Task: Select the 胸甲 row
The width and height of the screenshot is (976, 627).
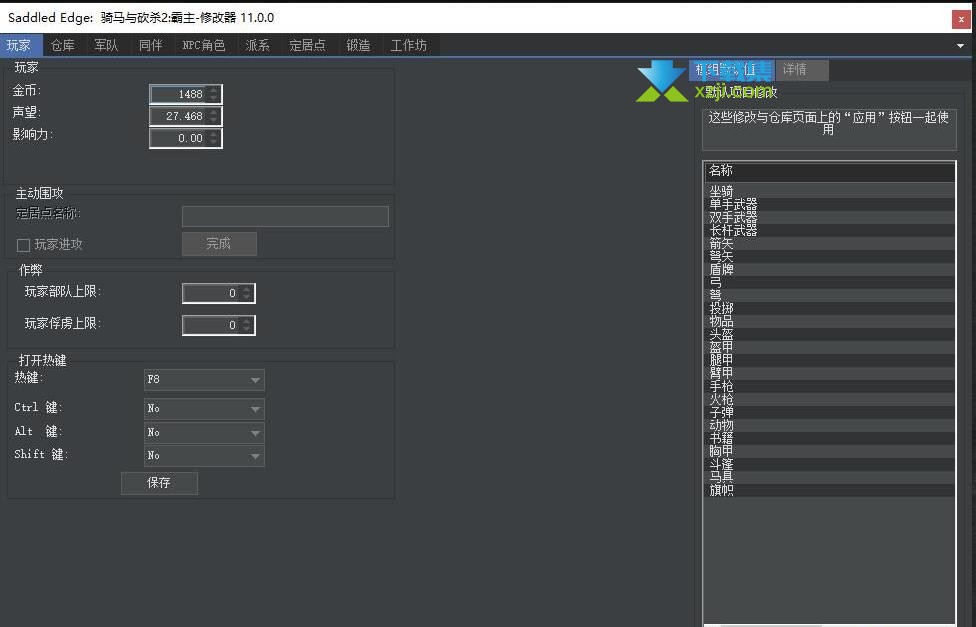Action: tap(830, 451)
